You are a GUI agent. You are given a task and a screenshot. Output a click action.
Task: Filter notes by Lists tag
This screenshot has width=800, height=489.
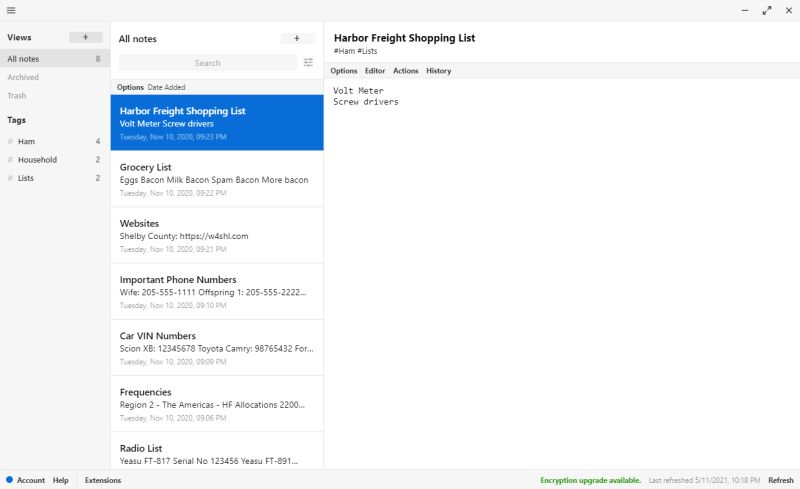(x=55, y=178)
